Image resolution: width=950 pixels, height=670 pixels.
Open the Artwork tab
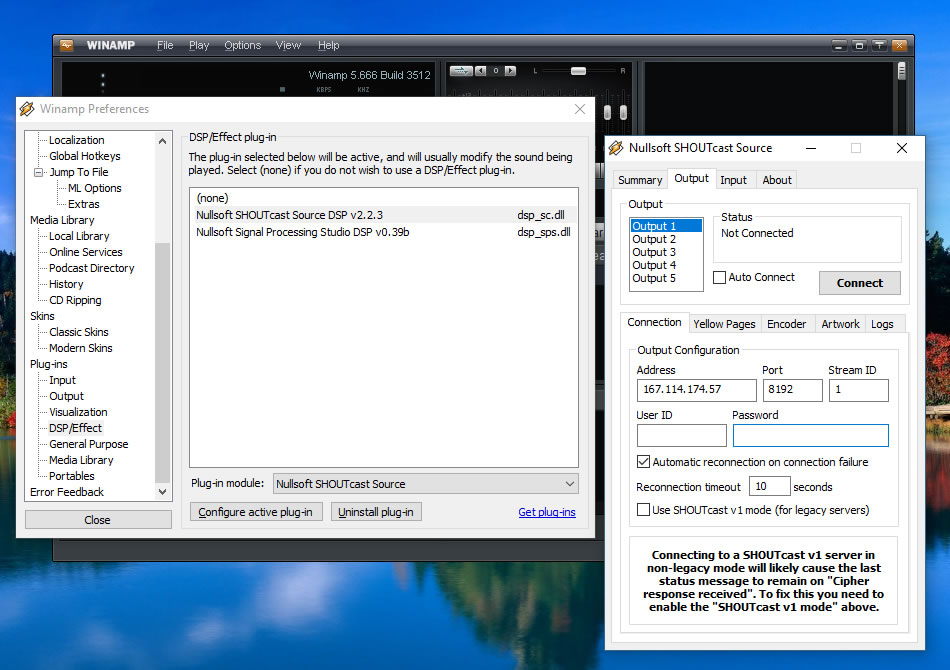[x=840, y=324]
